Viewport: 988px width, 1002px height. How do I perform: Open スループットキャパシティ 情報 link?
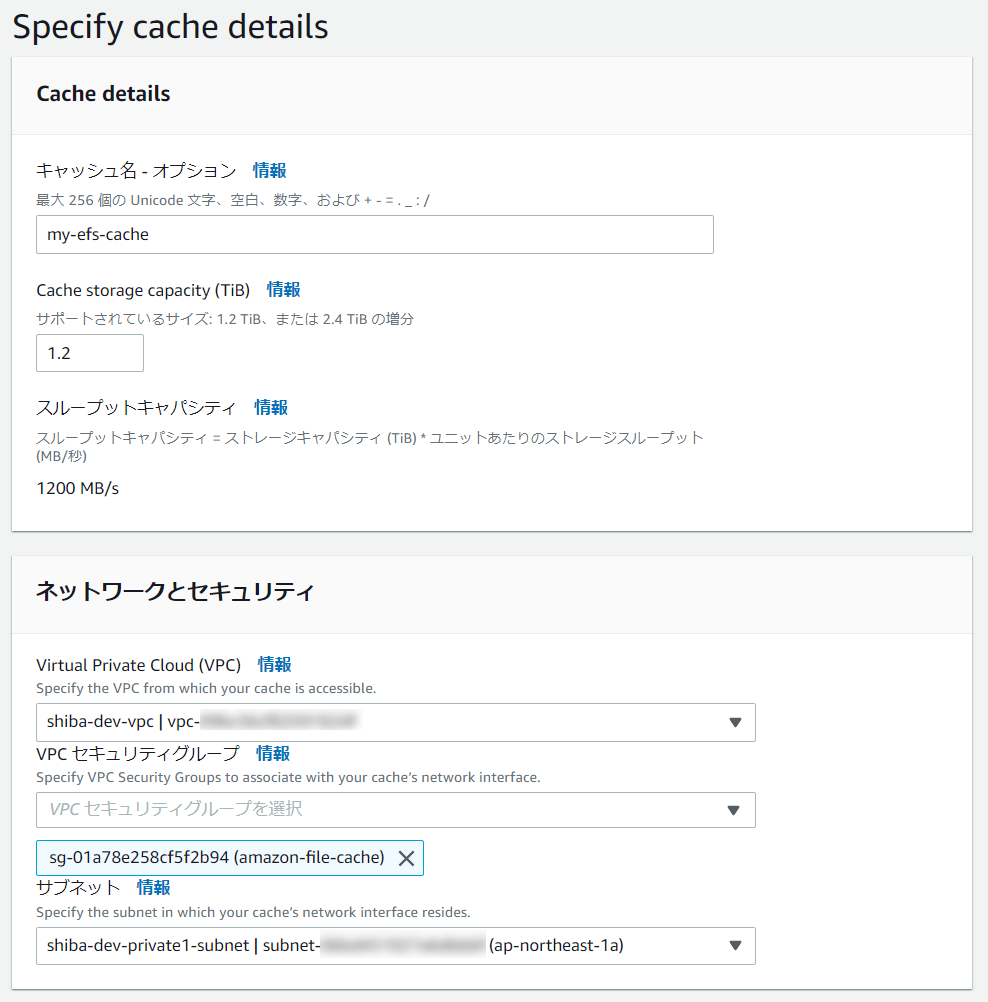point(270,407)
